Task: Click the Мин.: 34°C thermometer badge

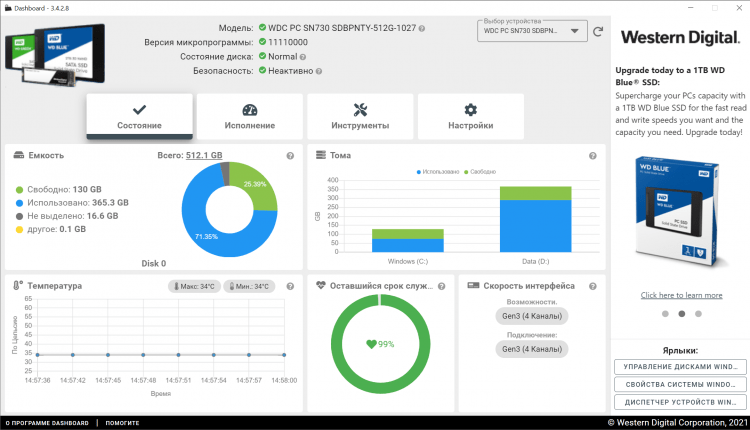Action: tap(248, 286)
